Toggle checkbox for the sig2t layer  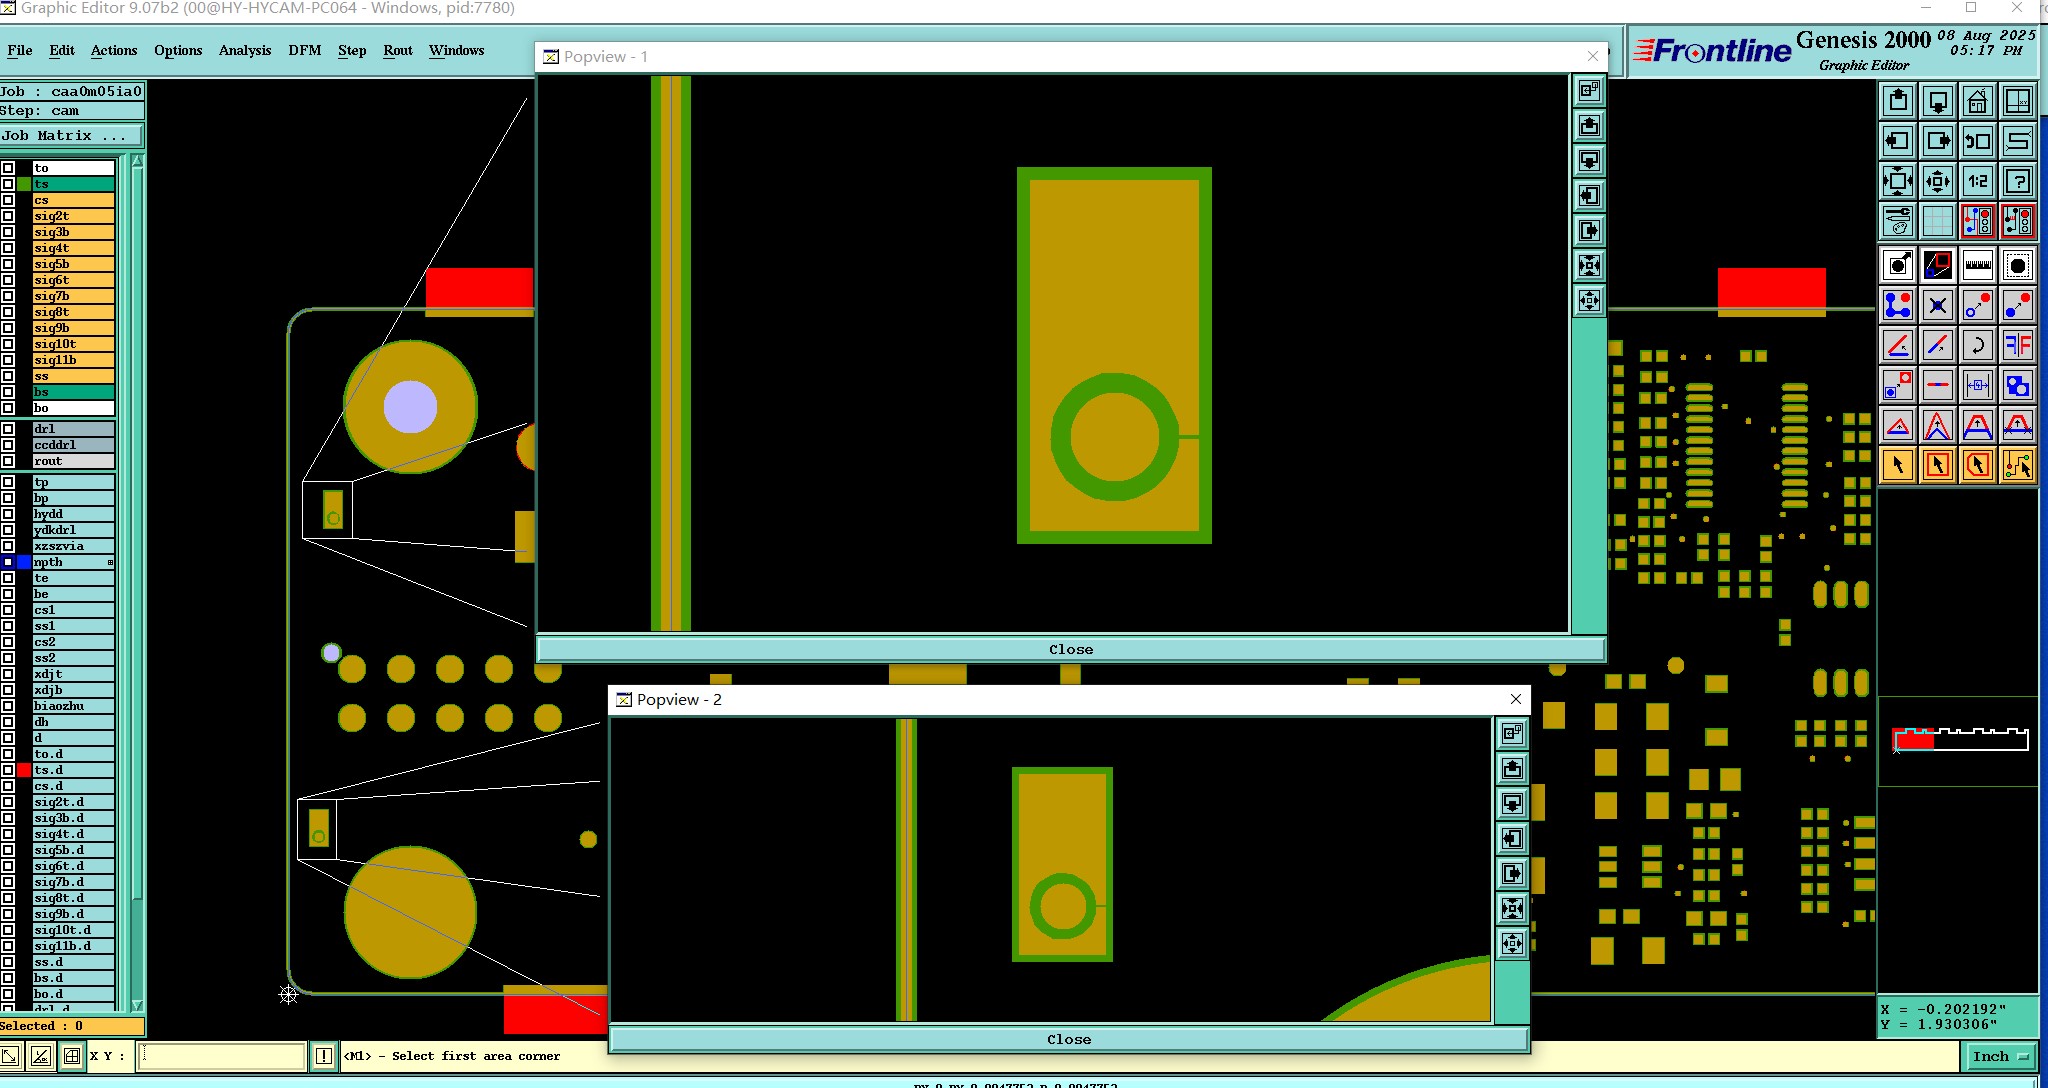pyautogui.click(x=8, y=216)
